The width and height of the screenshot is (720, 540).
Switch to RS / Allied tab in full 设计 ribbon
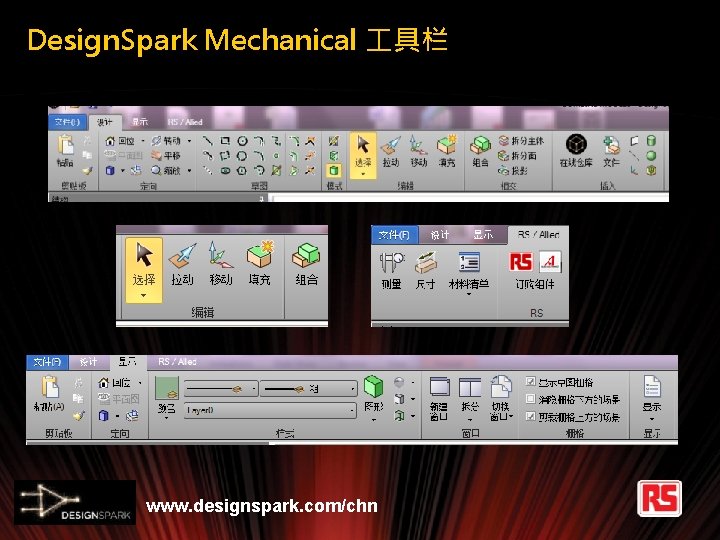185,122
